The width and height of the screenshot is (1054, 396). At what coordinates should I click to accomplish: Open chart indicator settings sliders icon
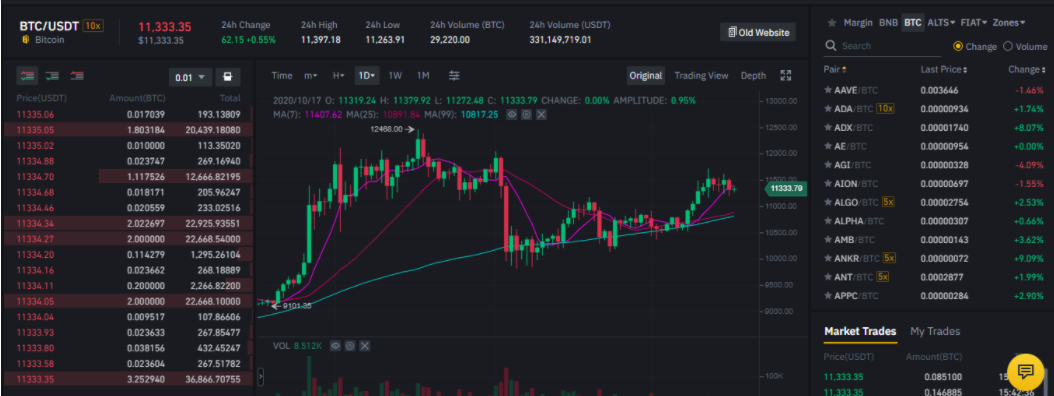click(454, 76)
